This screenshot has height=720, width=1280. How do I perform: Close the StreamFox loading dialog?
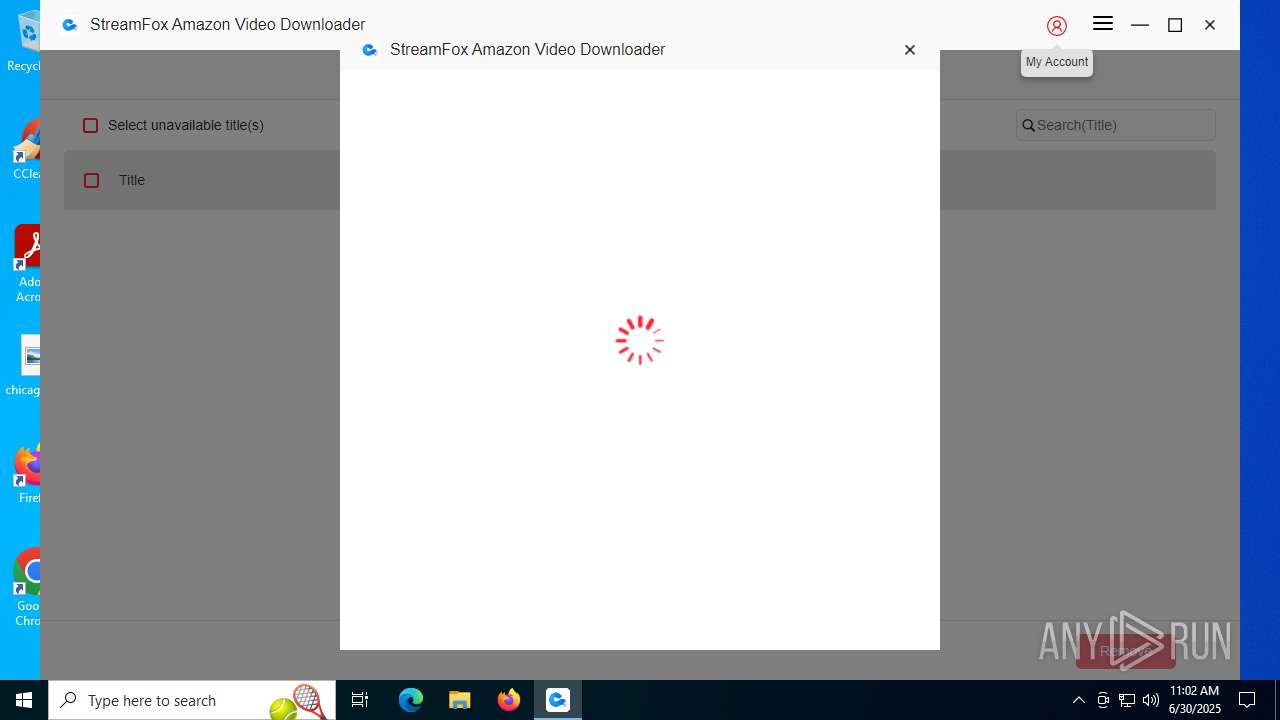(x=910, y=50)
